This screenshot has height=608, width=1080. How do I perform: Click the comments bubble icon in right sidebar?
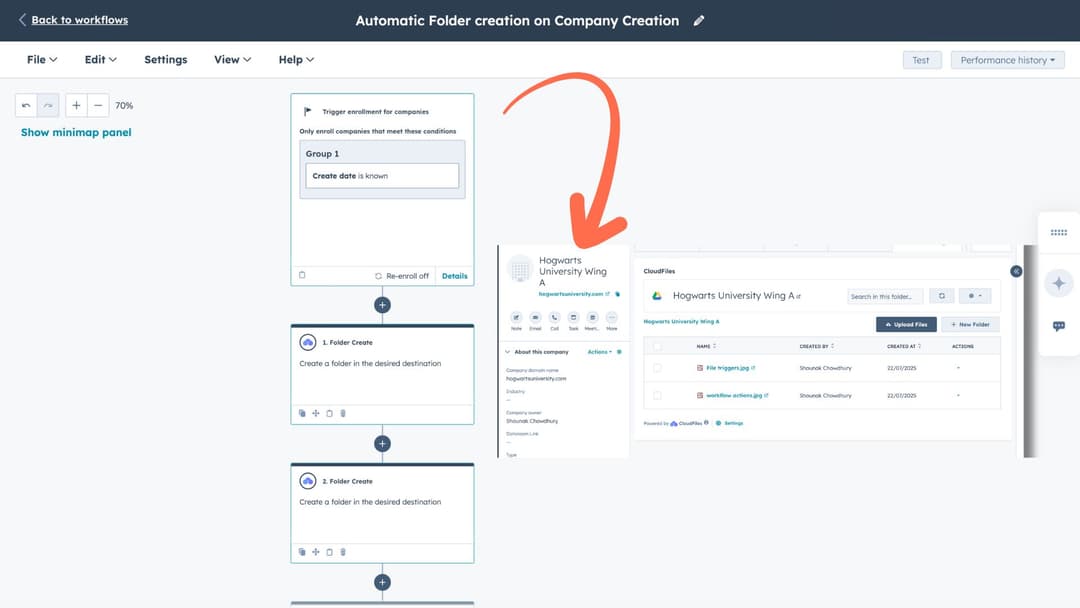[1059, 325]
